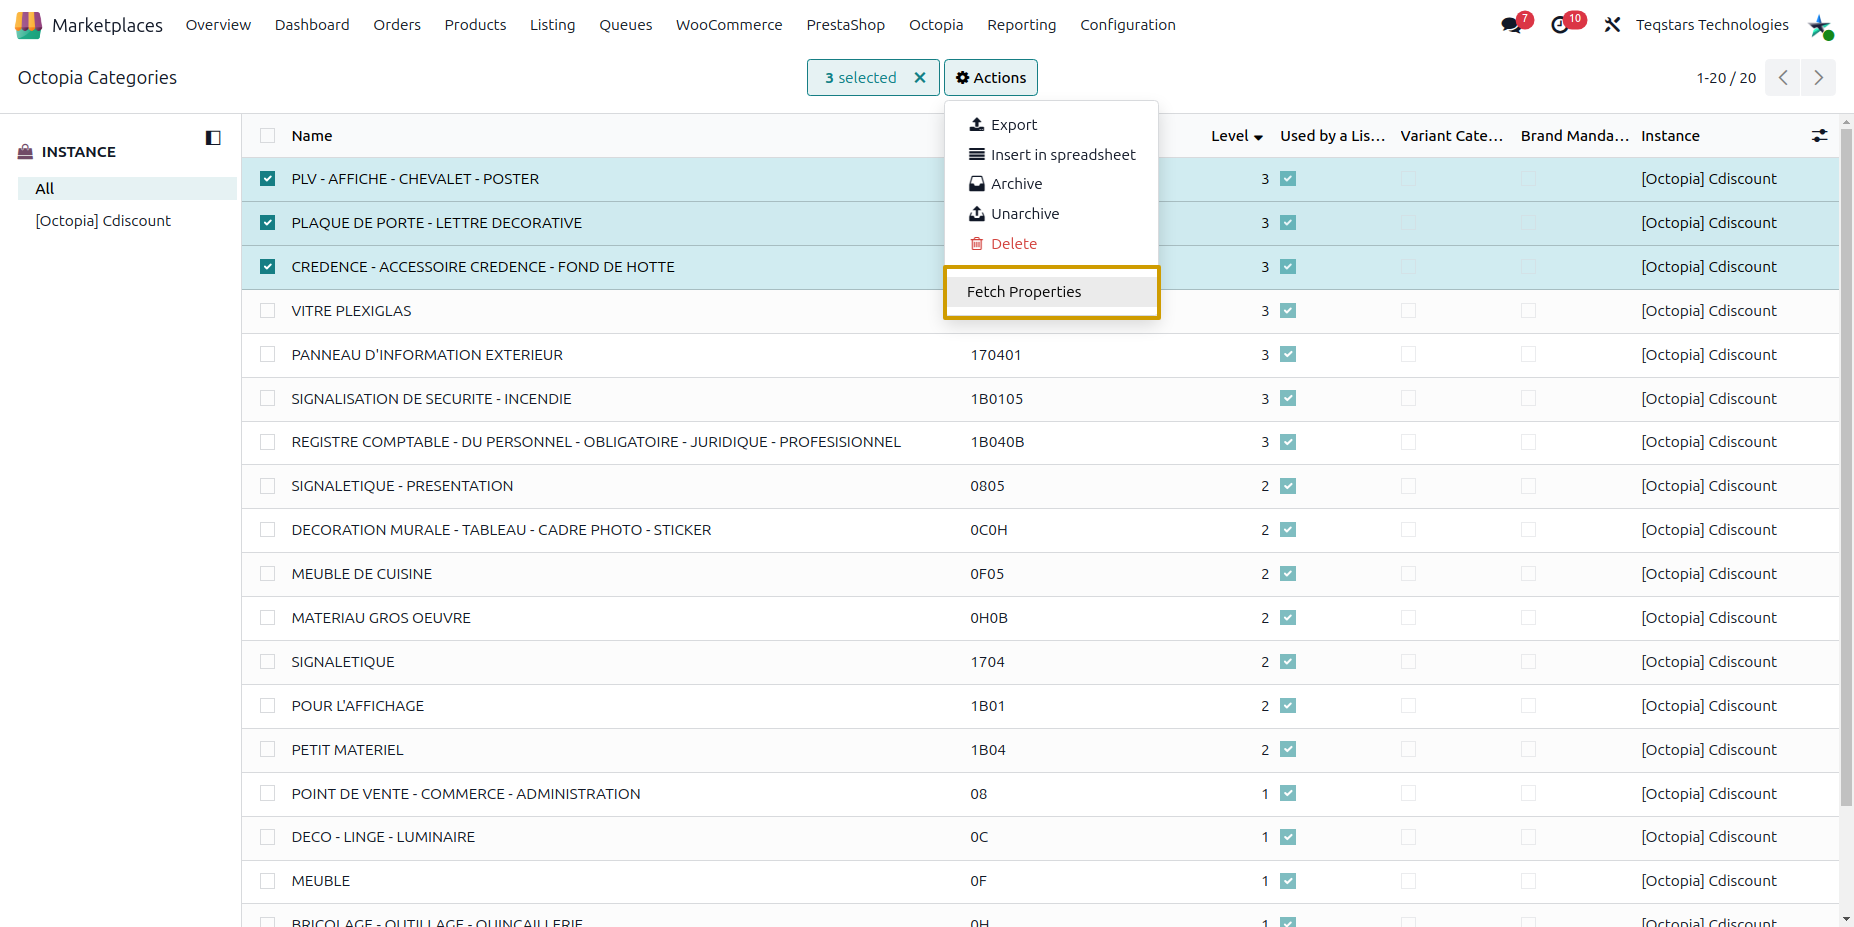1854x927 pixels.
Task: Collapse the Instance side panel
Action: point(213,138)
